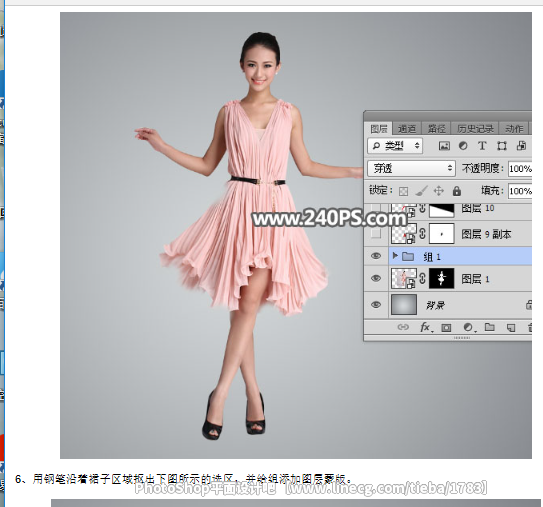Click chain link icon on 图层 1

[422, 278]
